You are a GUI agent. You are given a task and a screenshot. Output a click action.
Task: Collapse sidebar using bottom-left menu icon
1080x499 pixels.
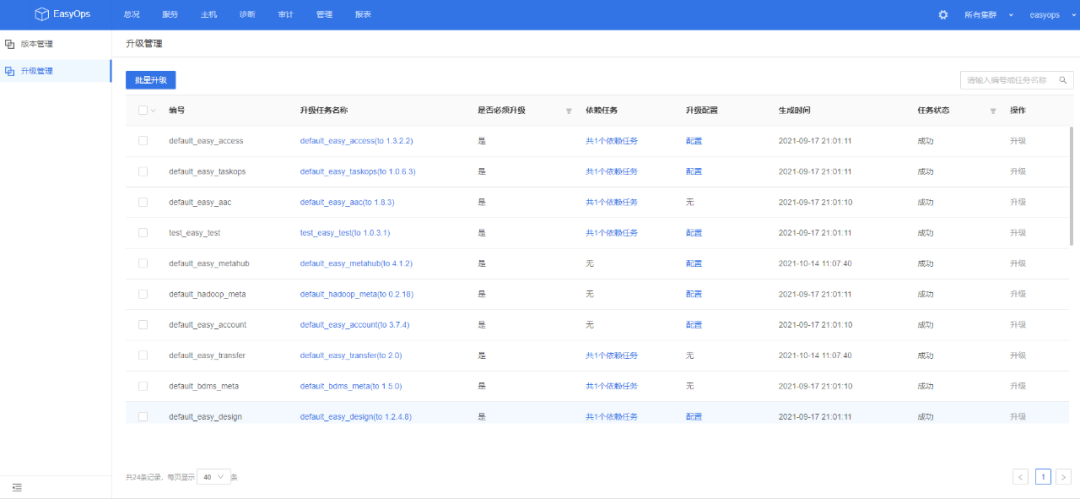pyautogui.click(x=16, y=488)
